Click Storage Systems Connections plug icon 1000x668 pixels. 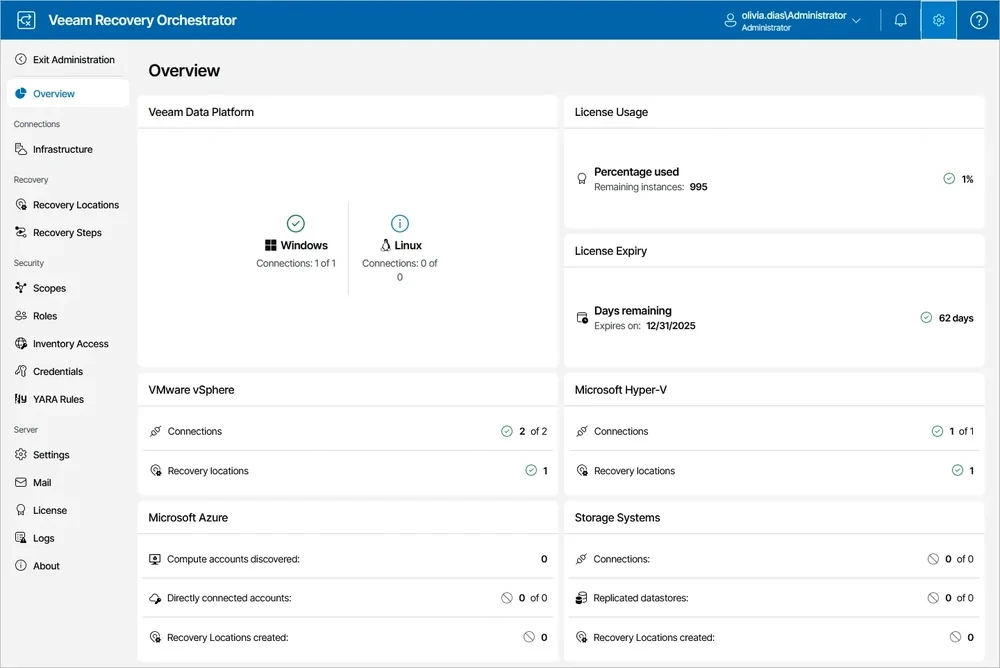point(581,559)
